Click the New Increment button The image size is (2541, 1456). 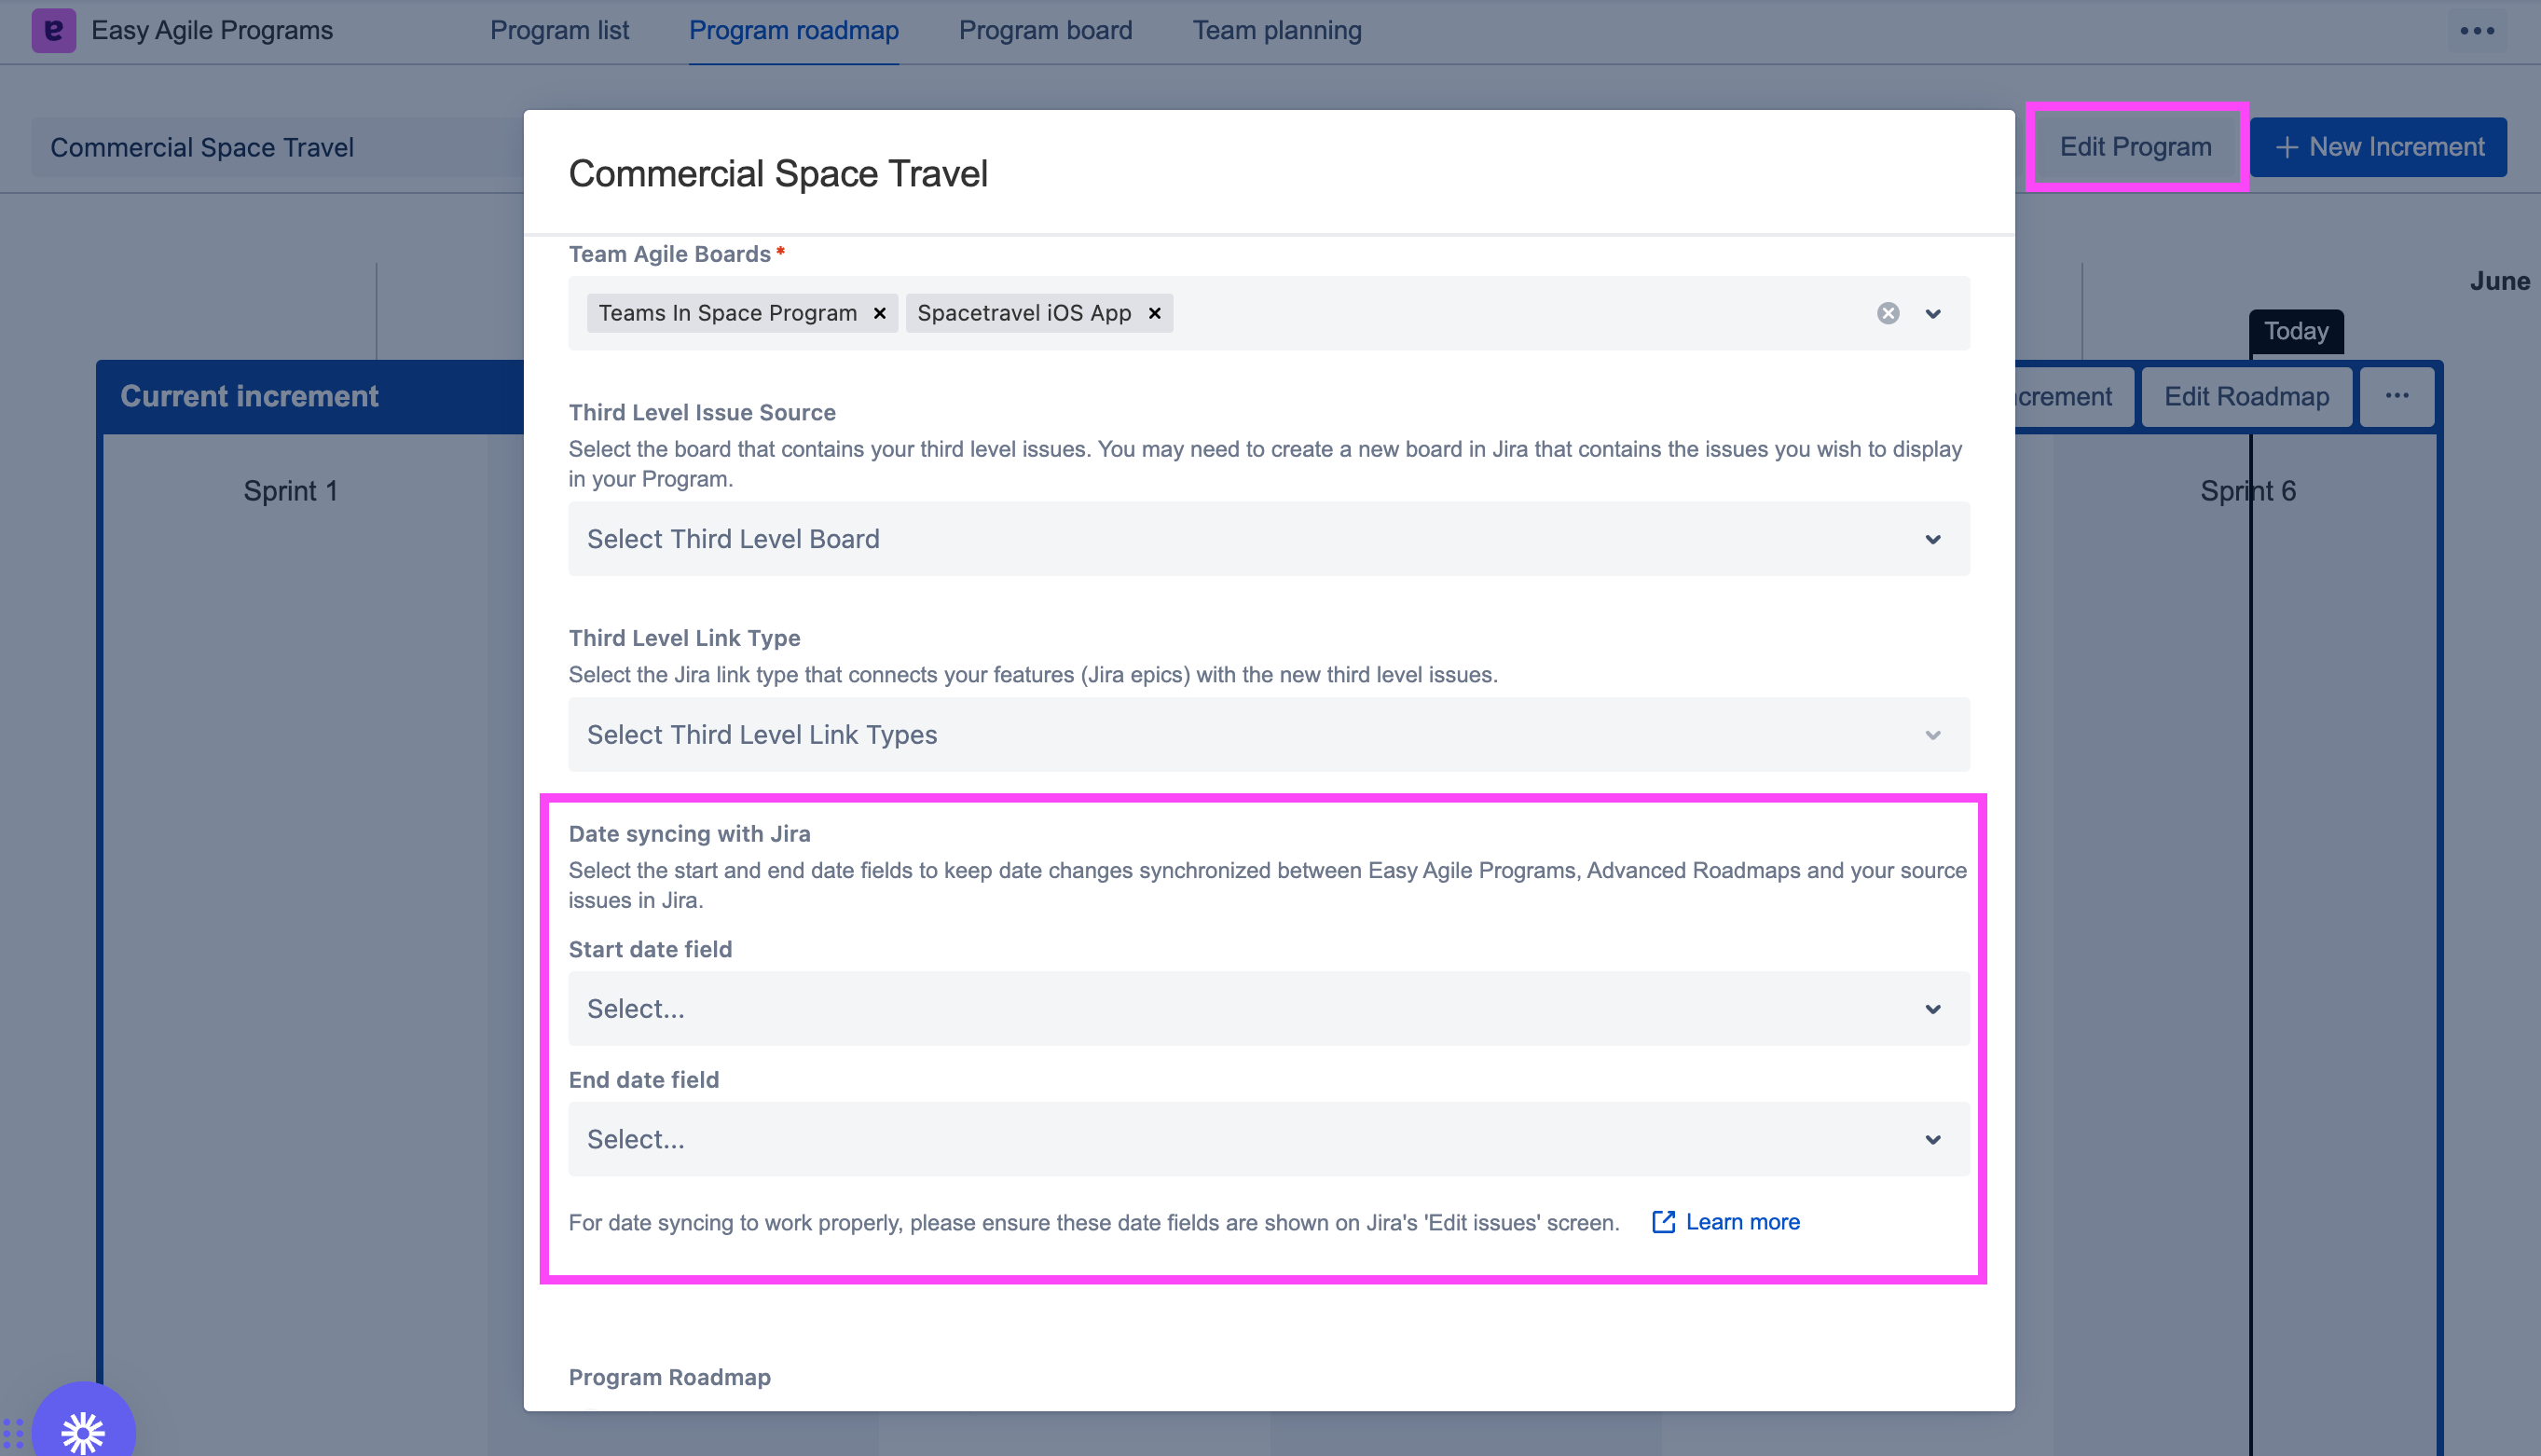tap(2378, 147)
